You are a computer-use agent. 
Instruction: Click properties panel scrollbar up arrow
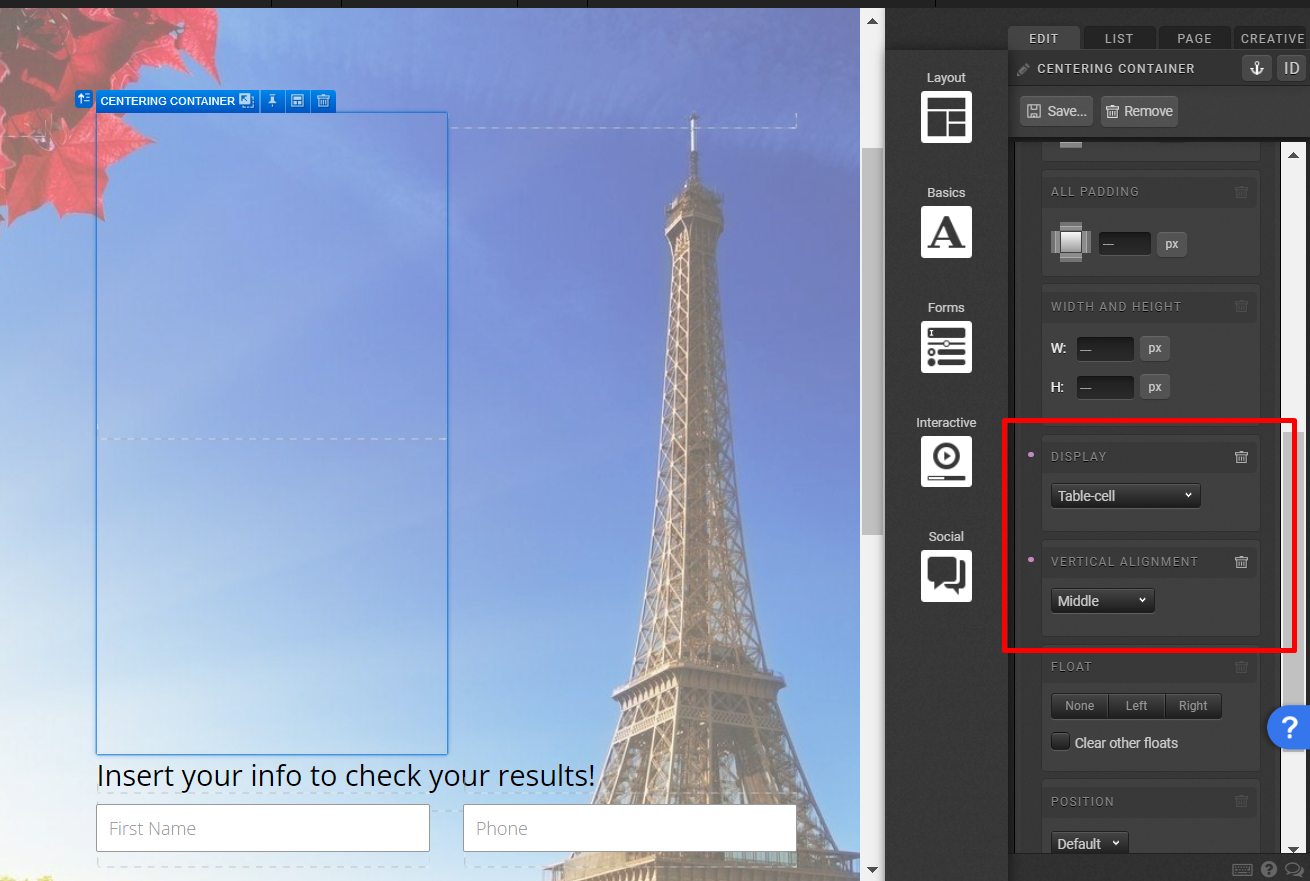coord(1293,154)
